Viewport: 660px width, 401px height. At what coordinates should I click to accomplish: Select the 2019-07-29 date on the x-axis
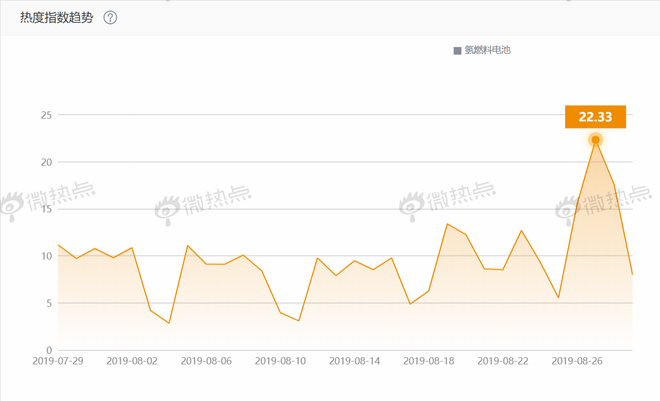pos(57,362)
